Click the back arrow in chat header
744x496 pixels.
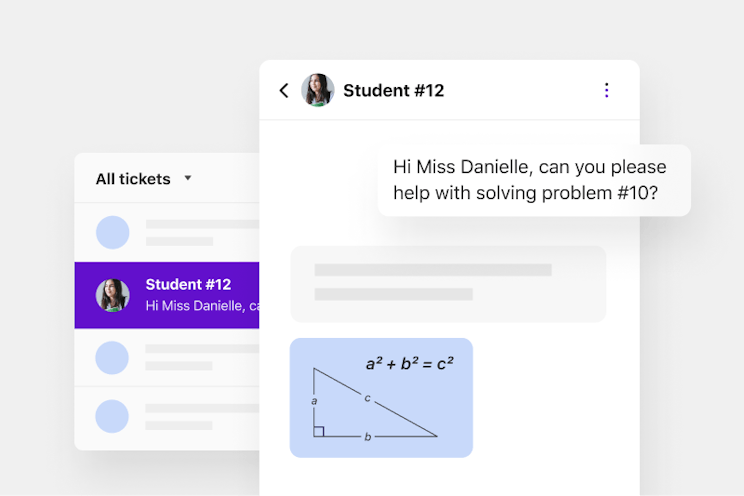pos(284,91)
